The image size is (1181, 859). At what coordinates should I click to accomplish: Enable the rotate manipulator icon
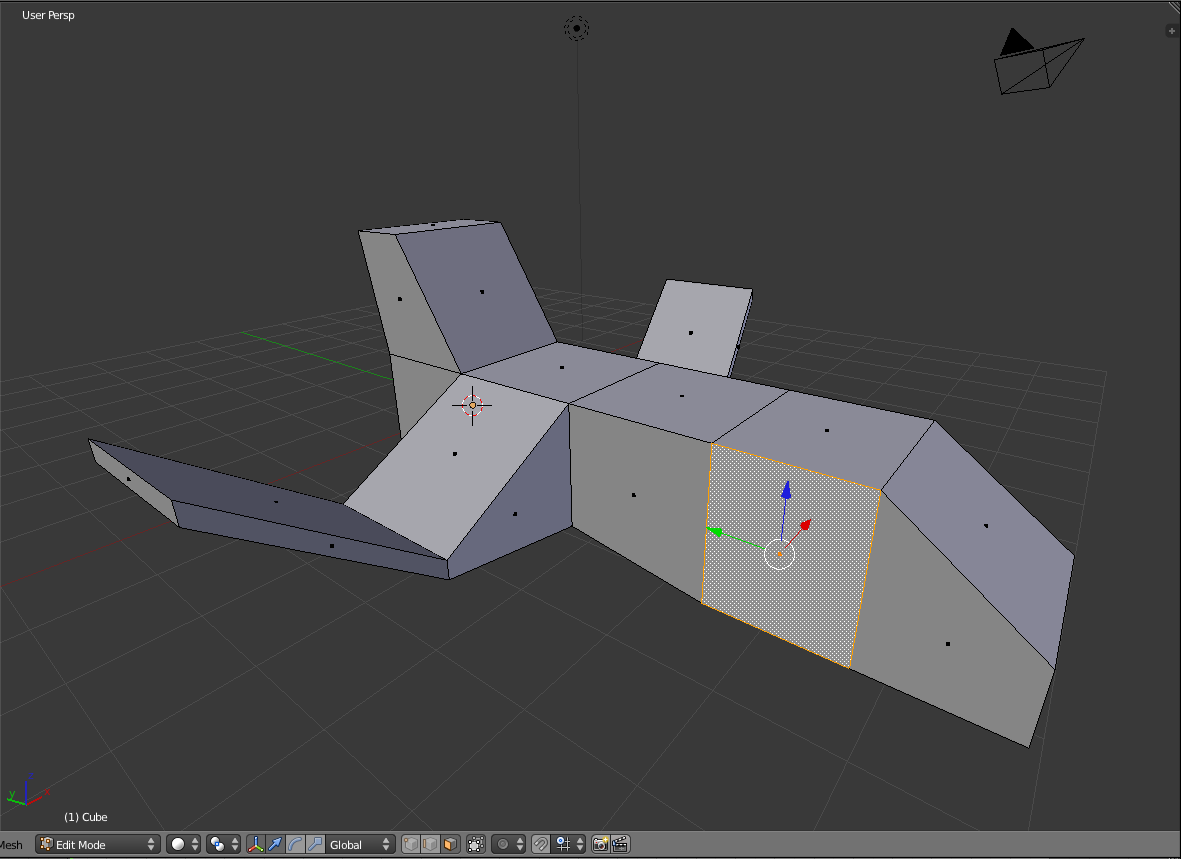pos(293,844)
